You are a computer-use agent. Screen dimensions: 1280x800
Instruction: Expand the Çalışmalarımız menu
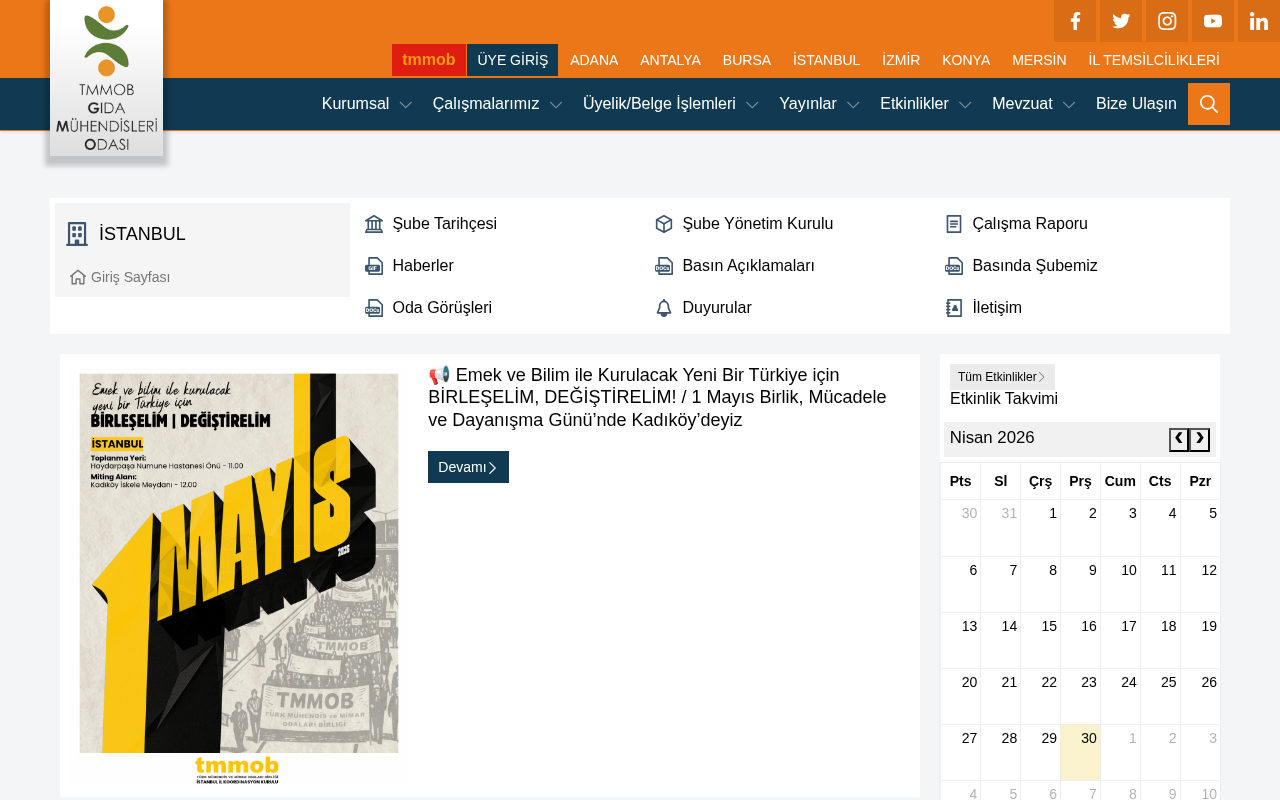point(498,104)
